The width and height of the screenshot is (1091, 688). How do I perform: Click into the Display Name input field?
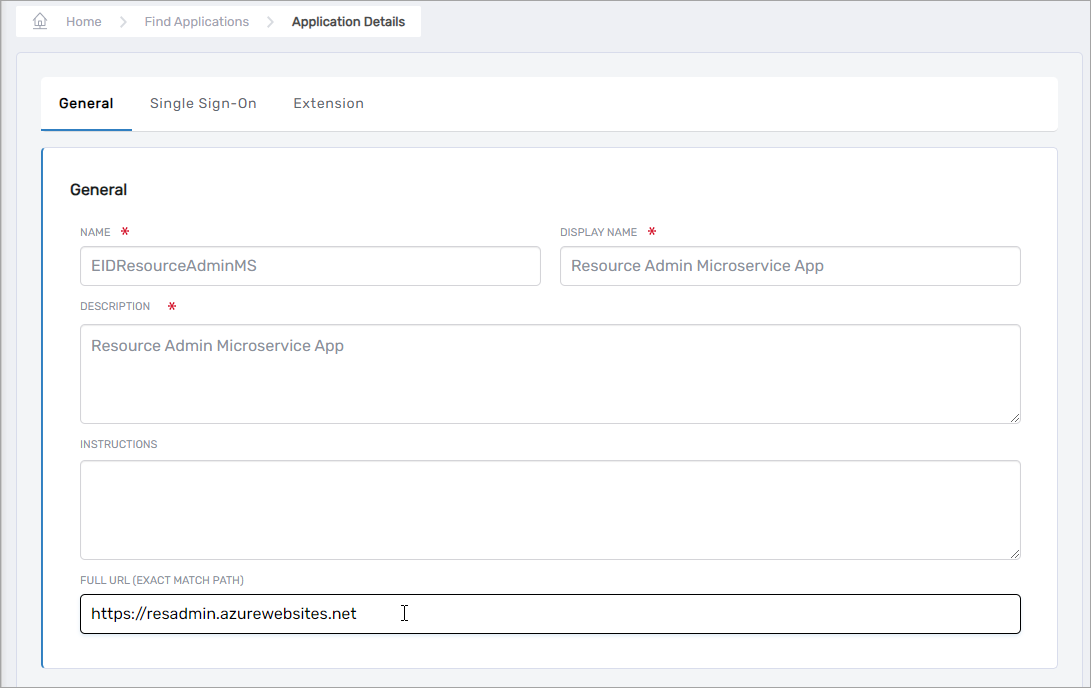790,266
